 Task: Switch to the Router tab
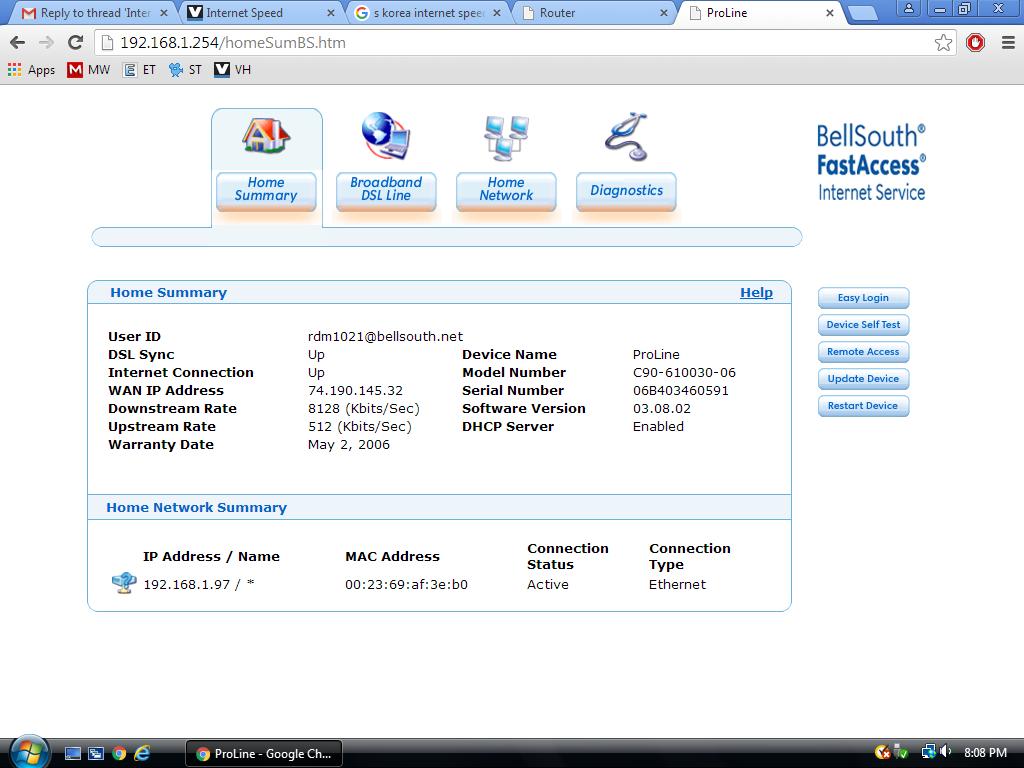click(595, 12)
